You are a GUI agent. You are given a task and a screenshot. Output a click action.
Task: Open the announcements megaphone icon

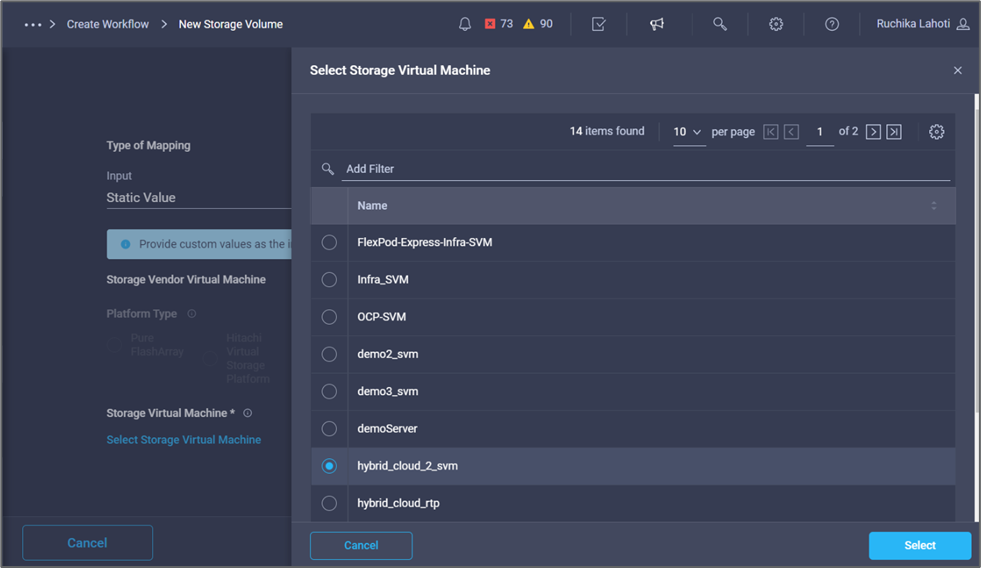click(x=657, y=24)
